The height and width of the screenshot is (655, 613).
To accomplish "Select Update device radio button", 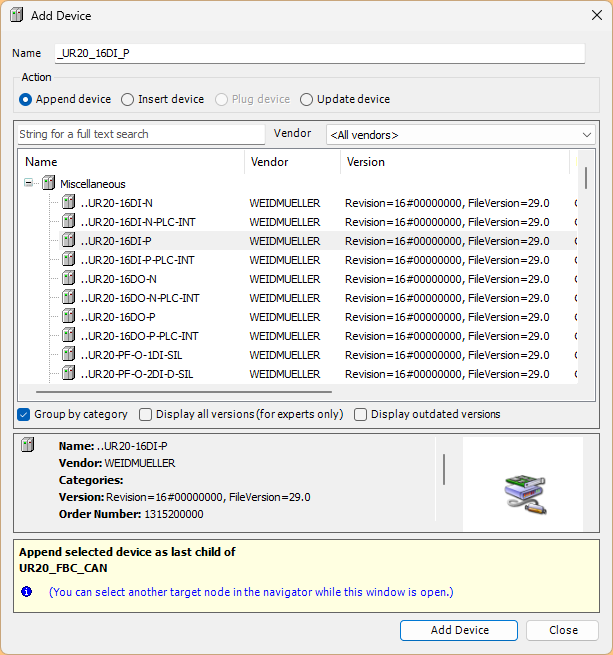I will [306, 99].
